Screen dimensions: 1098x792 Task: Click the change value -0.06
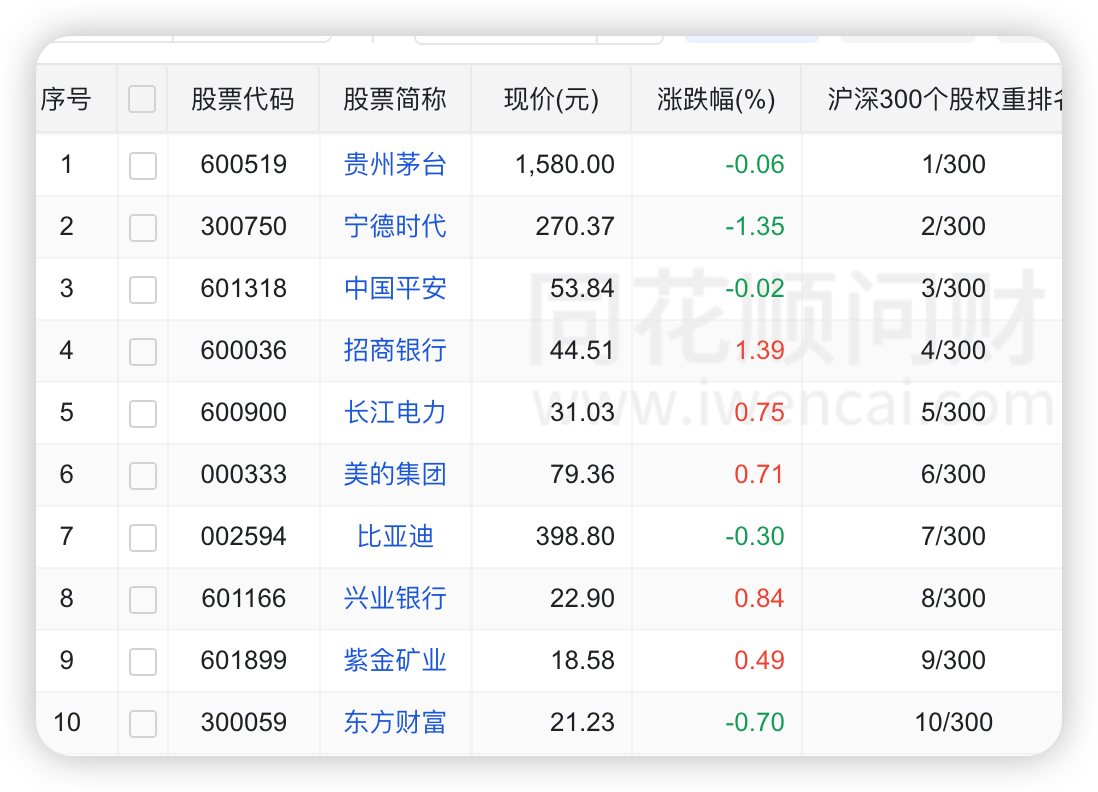(754, 165)
